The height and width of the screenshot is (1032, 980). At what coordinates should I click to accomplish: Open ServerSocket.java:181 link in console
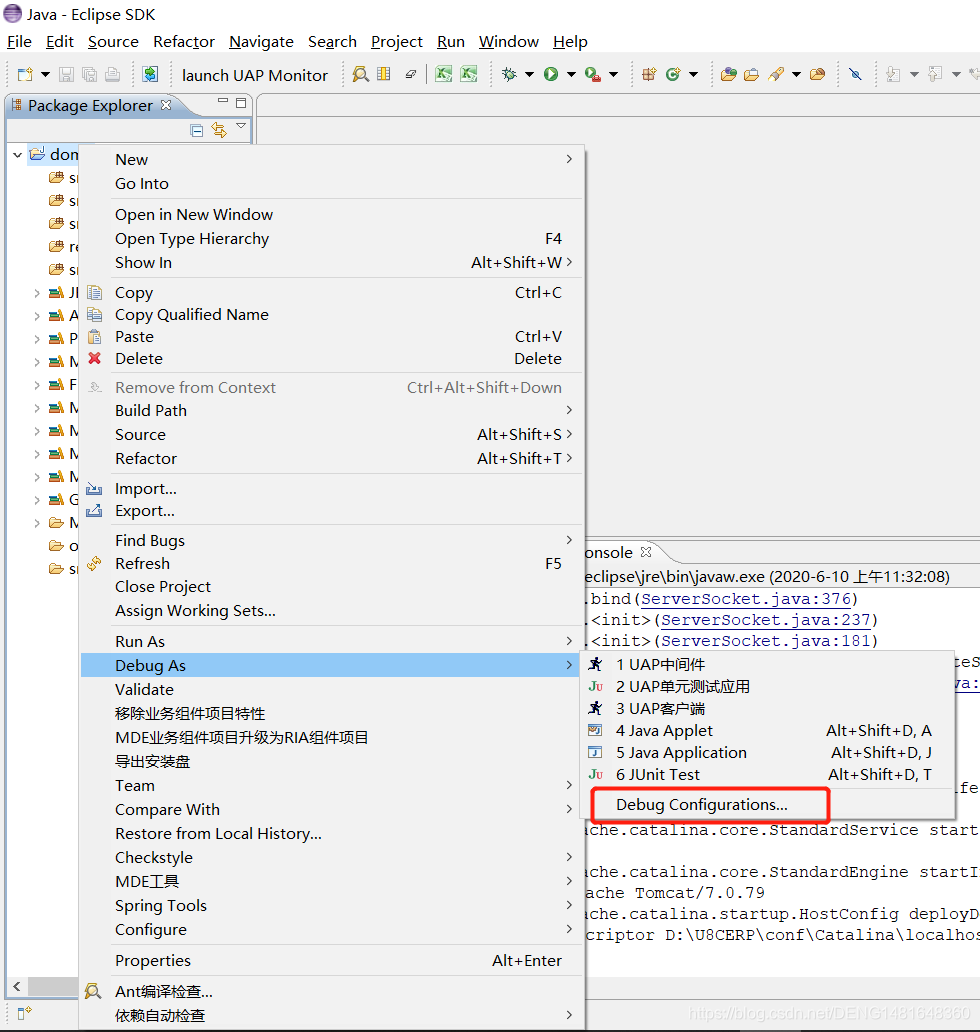click(766, 641)
